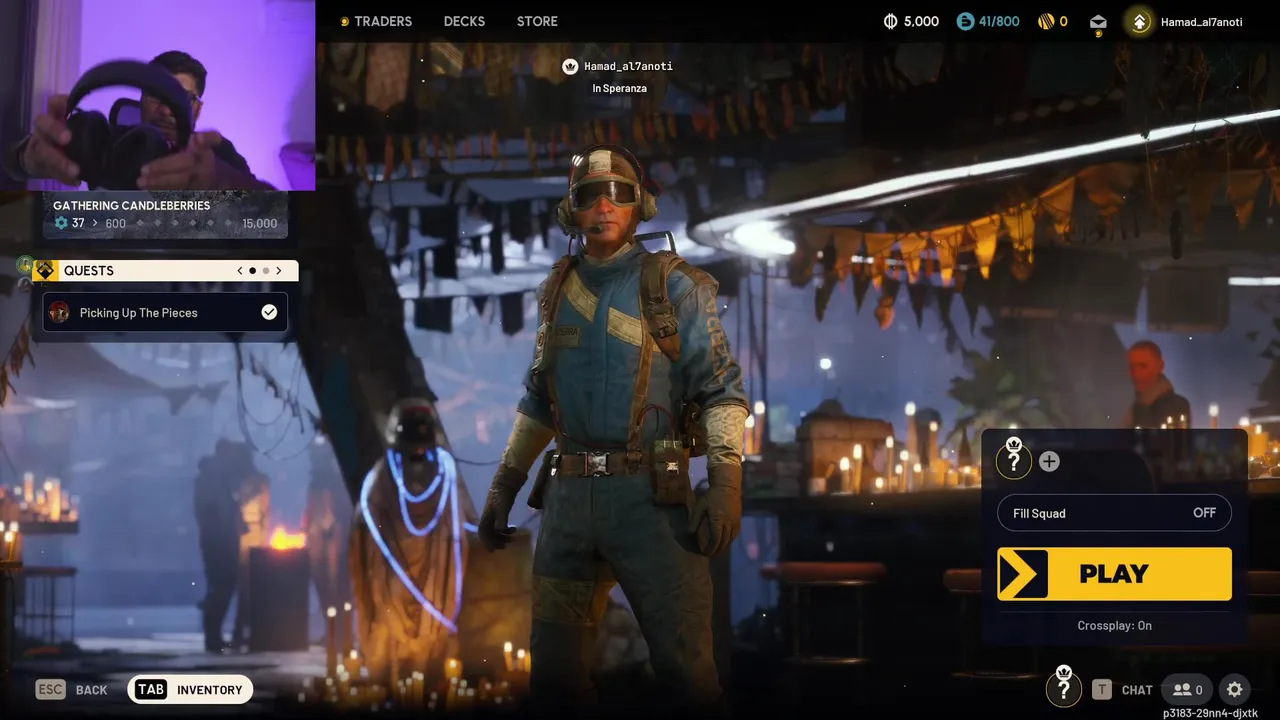Click the blue token icon beside 41/800
Screen dimensions: 1280x720
coord(965,21)
